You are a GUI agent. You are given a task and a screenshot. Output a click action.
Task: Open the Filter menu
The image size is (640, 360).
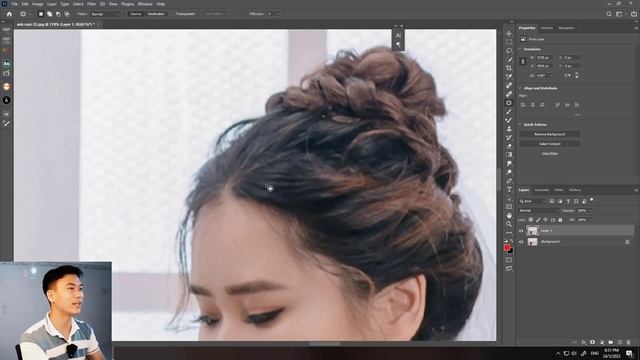pos(91,4)
